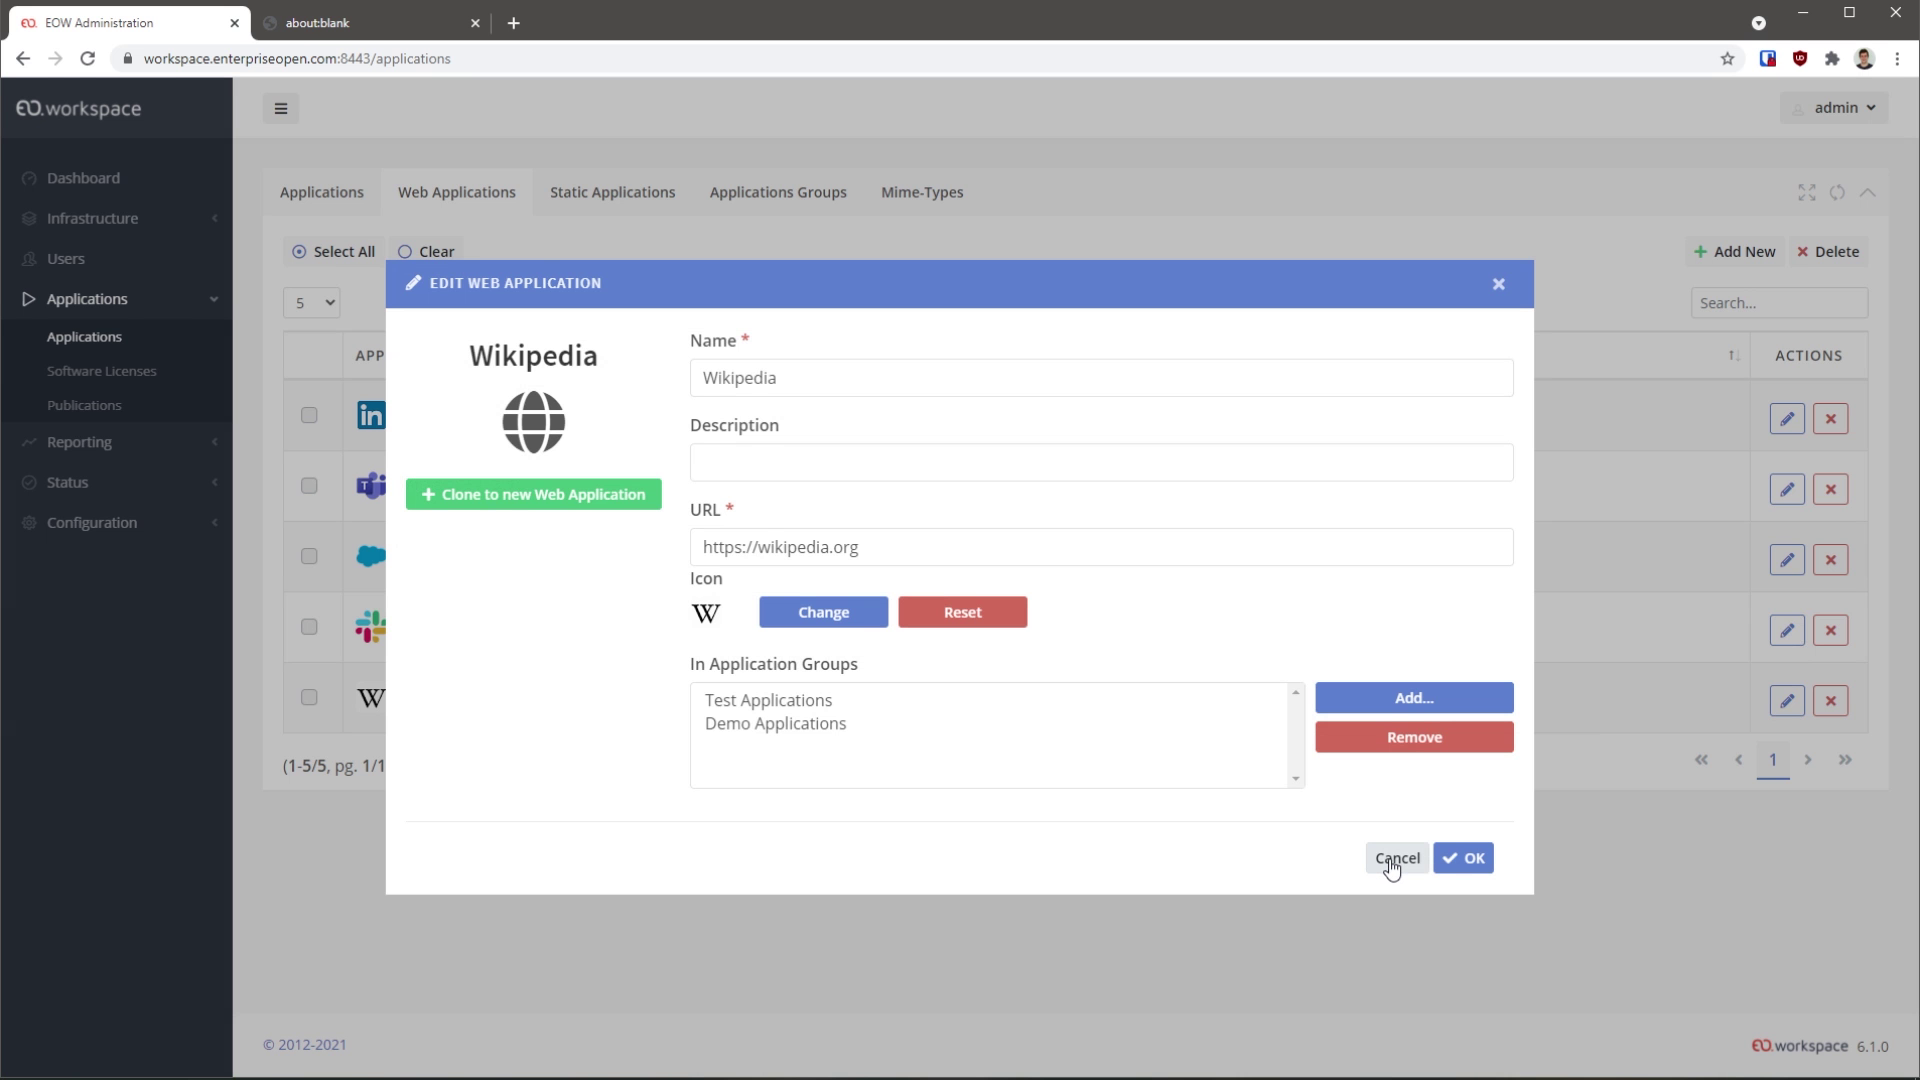The height and width of the screenshot is (1080, 1920).
Task: Click into the URL field
Action: click(1101, 547)
